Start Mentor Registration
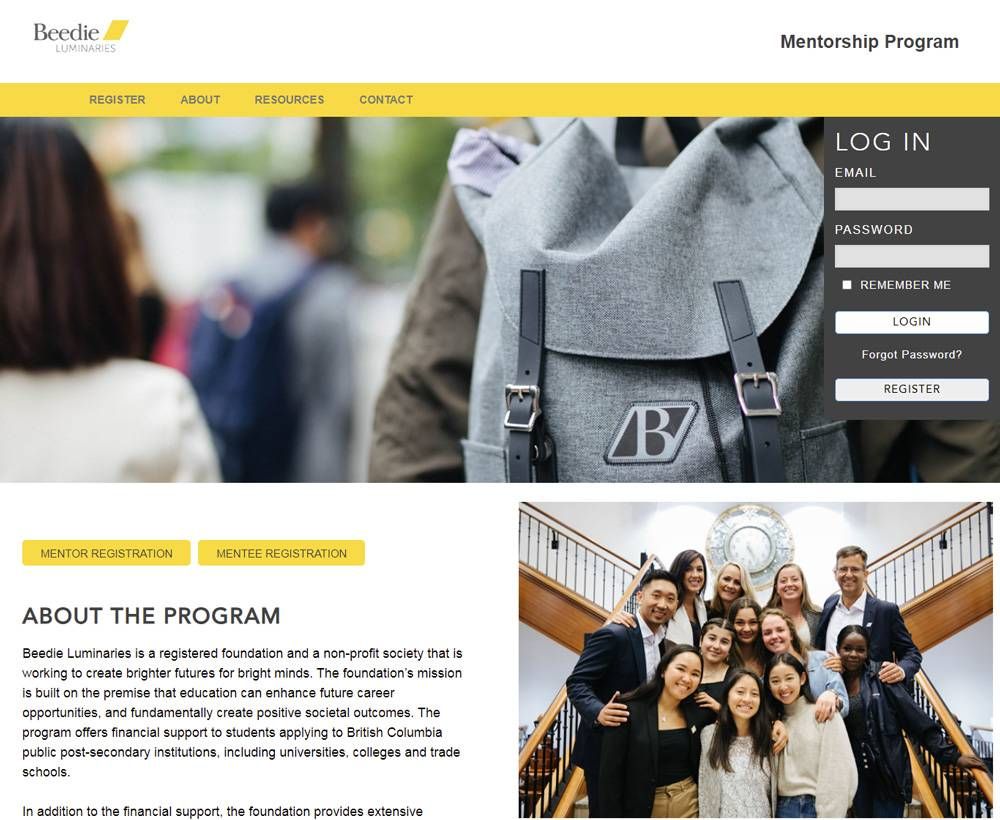 point(107,553)
